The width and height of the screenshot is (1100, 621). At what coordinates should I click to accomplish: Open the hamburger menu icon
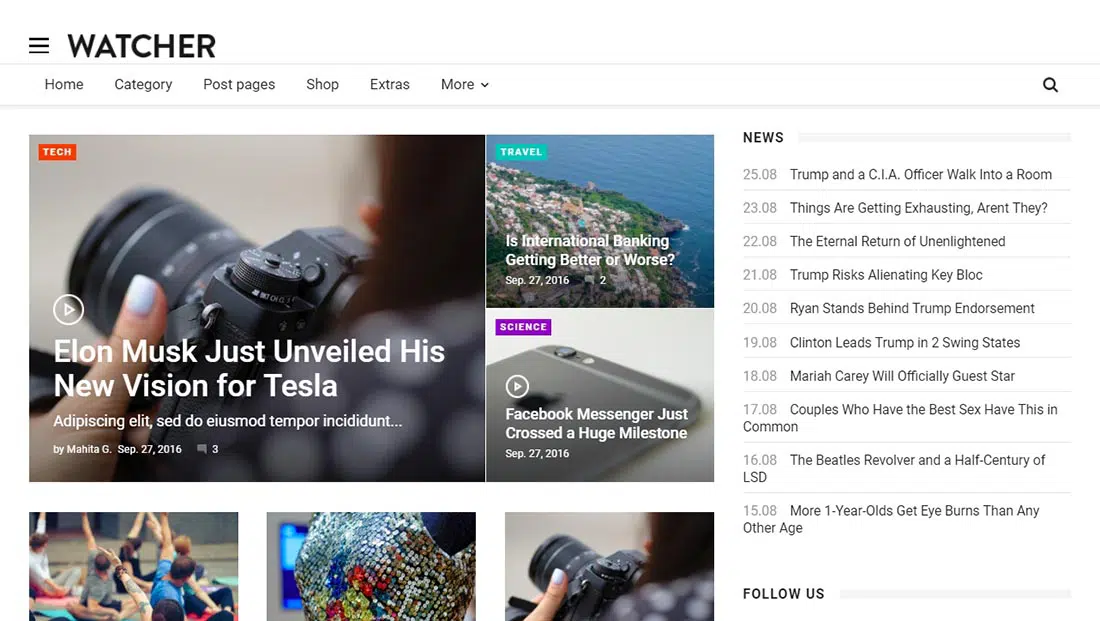[x=39, y=46]
